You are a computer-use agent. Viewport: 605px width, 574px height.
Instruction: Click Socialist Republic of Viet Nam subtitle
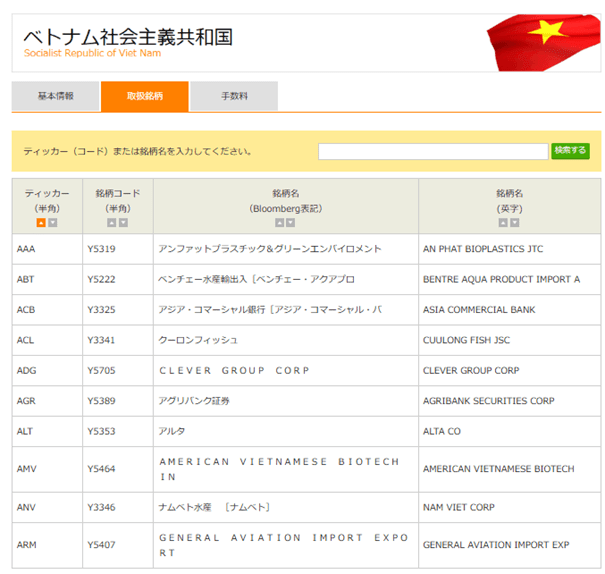[x=92, y=53]
